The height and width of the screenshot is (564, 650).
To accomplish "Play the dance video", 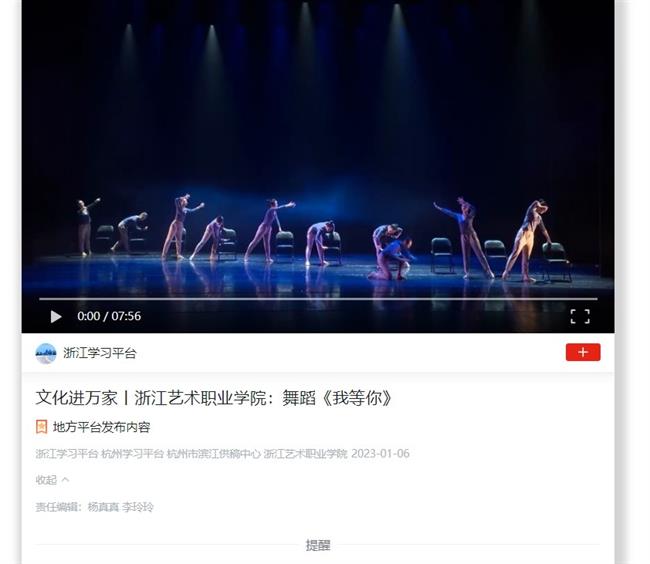I will [56, 317].
